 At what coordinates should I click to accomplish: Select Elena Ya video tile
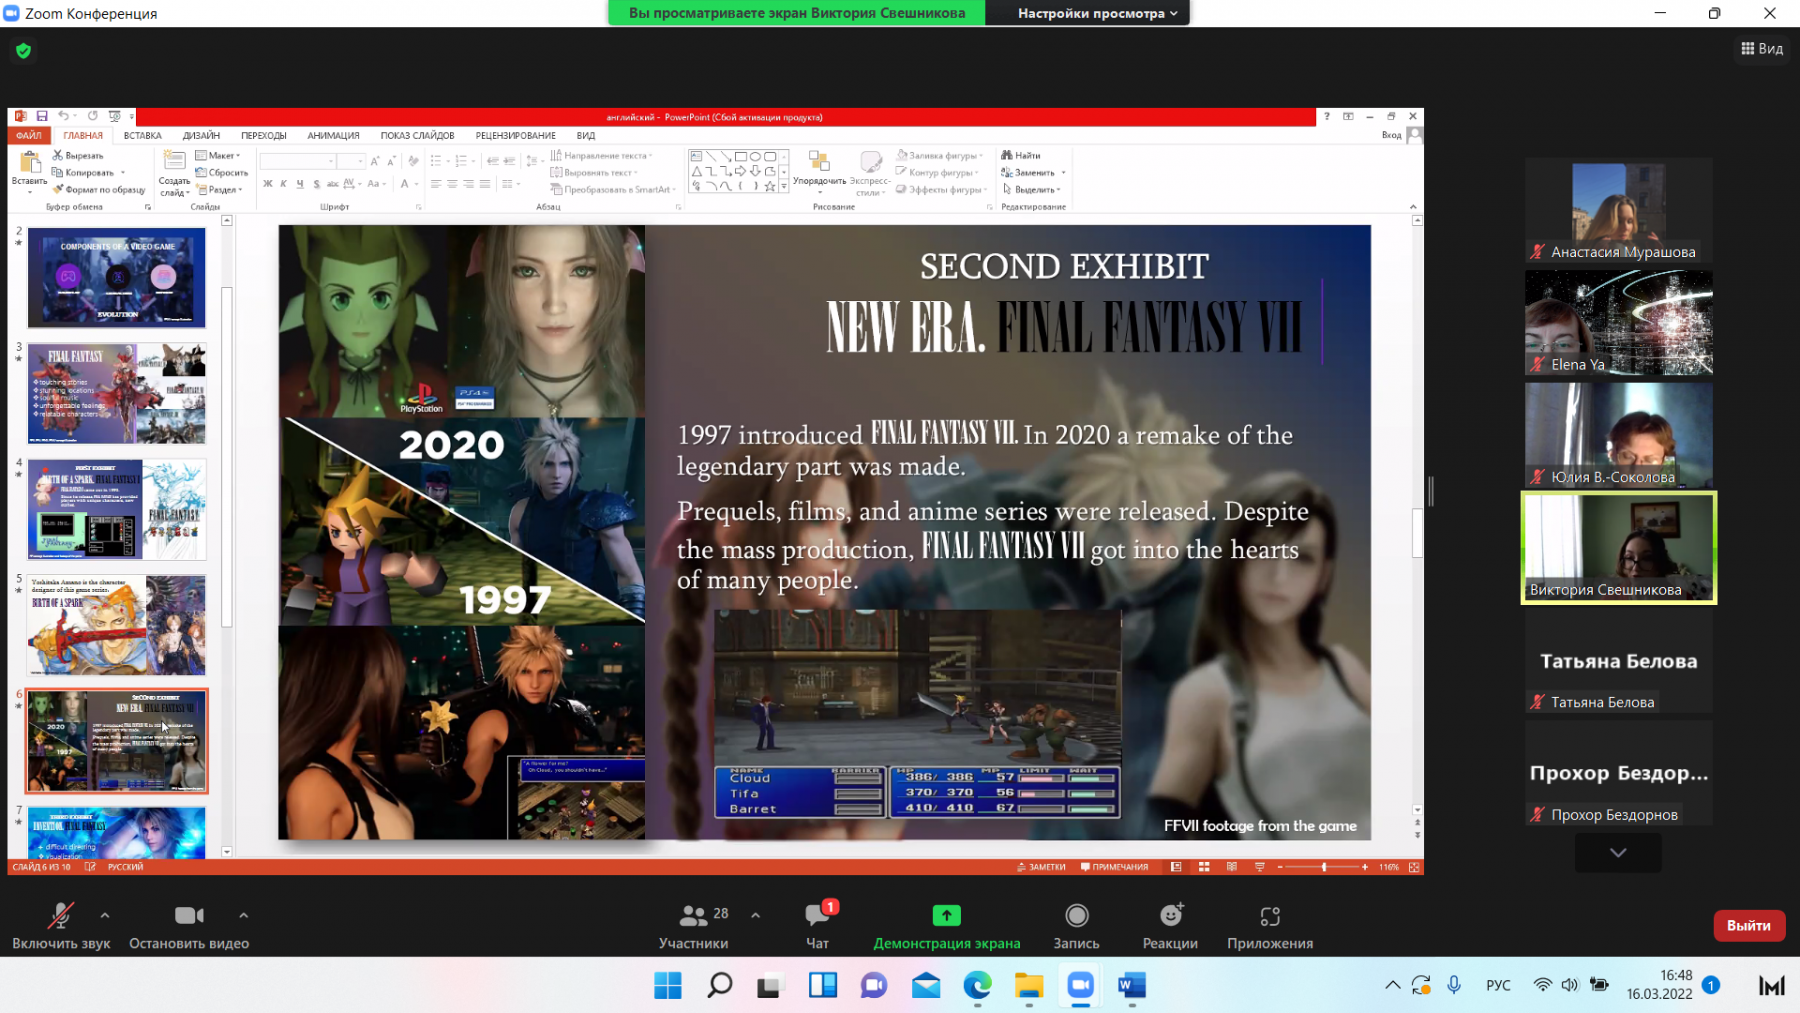click(1619, 322)
